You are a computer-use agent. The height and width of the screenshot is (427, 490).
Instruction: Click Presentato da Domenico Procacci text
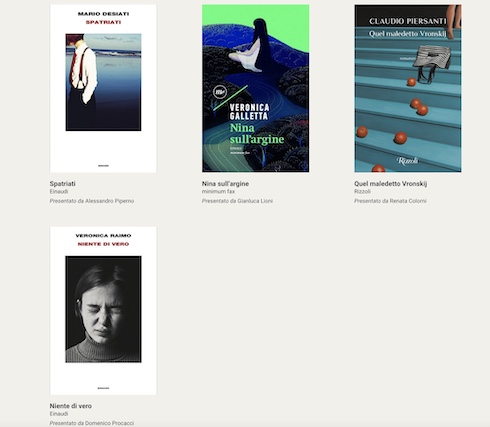click(x=92, y=423)
